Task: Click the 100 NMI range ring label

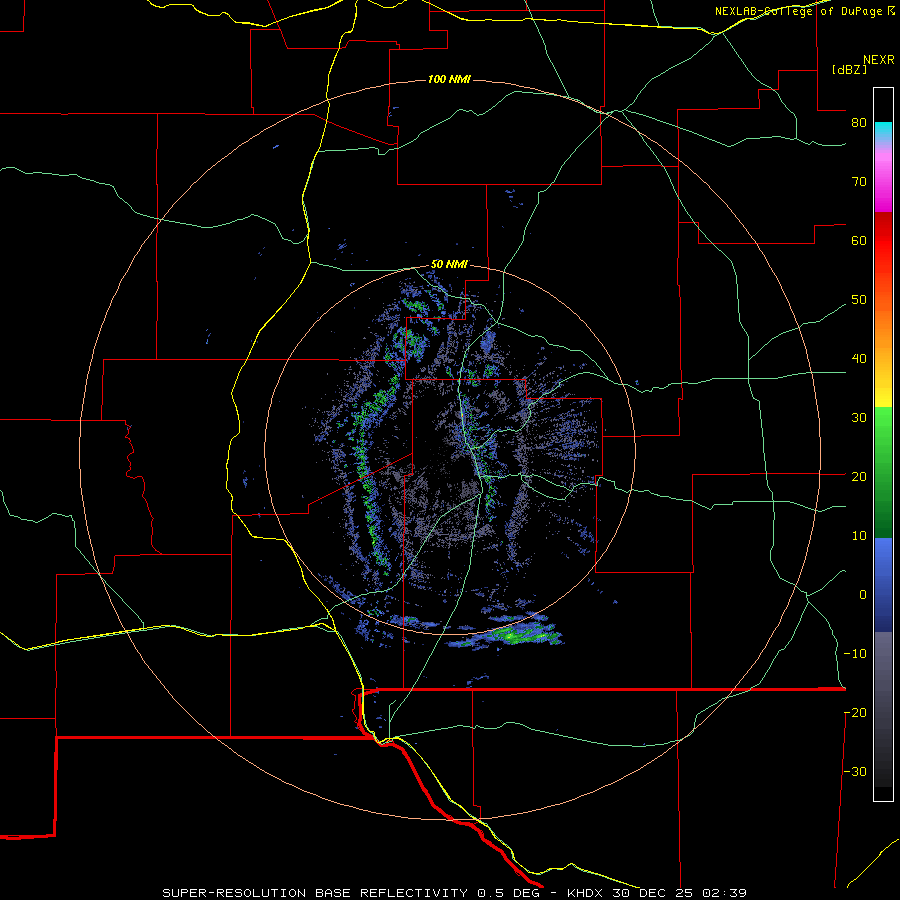Action: click(x=449, y=79)
